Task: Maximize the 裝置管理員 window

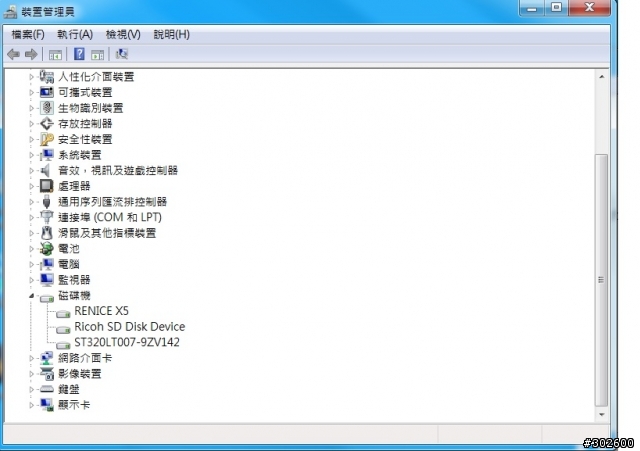Action: [556, 8]
